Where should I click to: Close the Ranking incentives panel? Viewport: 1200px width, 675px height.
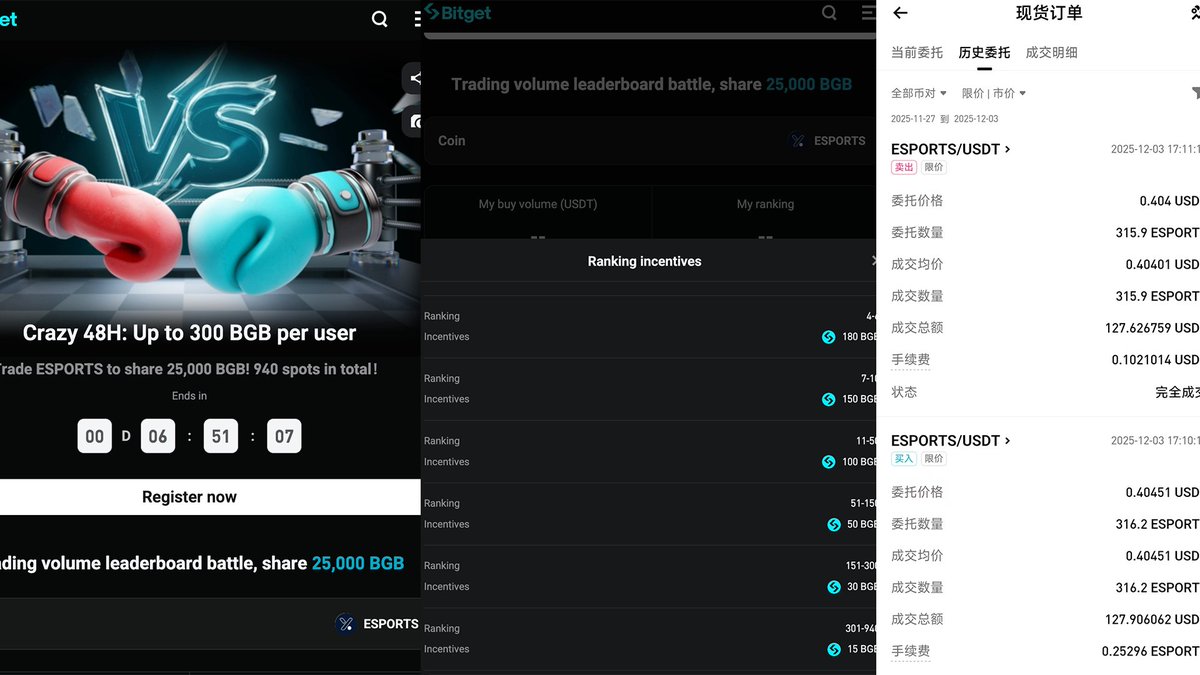click(872, 261)
